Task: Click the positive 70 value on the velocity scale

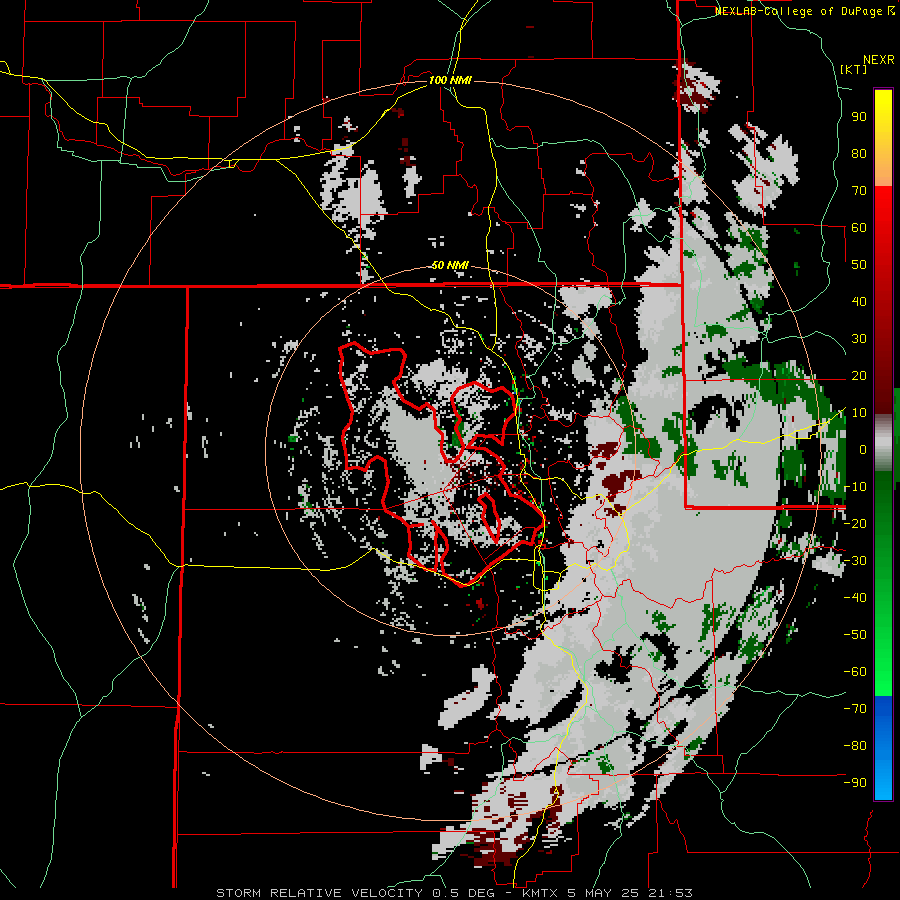Action: click(859, 191)
